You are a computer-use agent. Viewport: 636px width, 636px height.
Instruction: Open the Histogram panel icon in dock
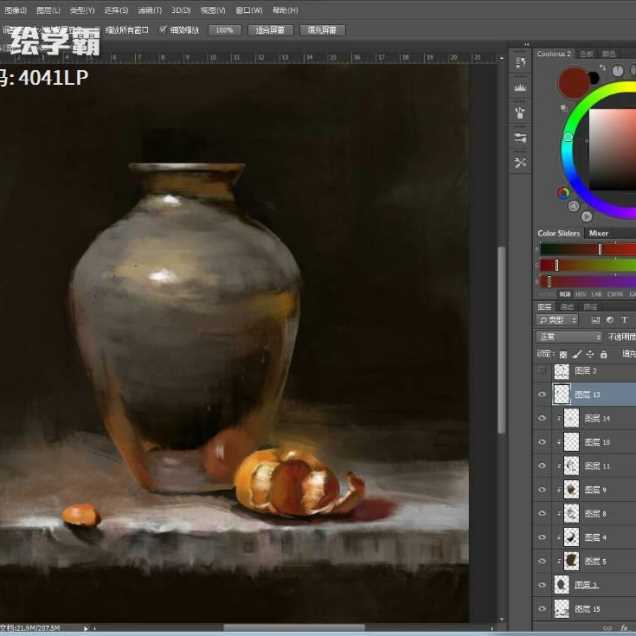click(x=520, y=87)
